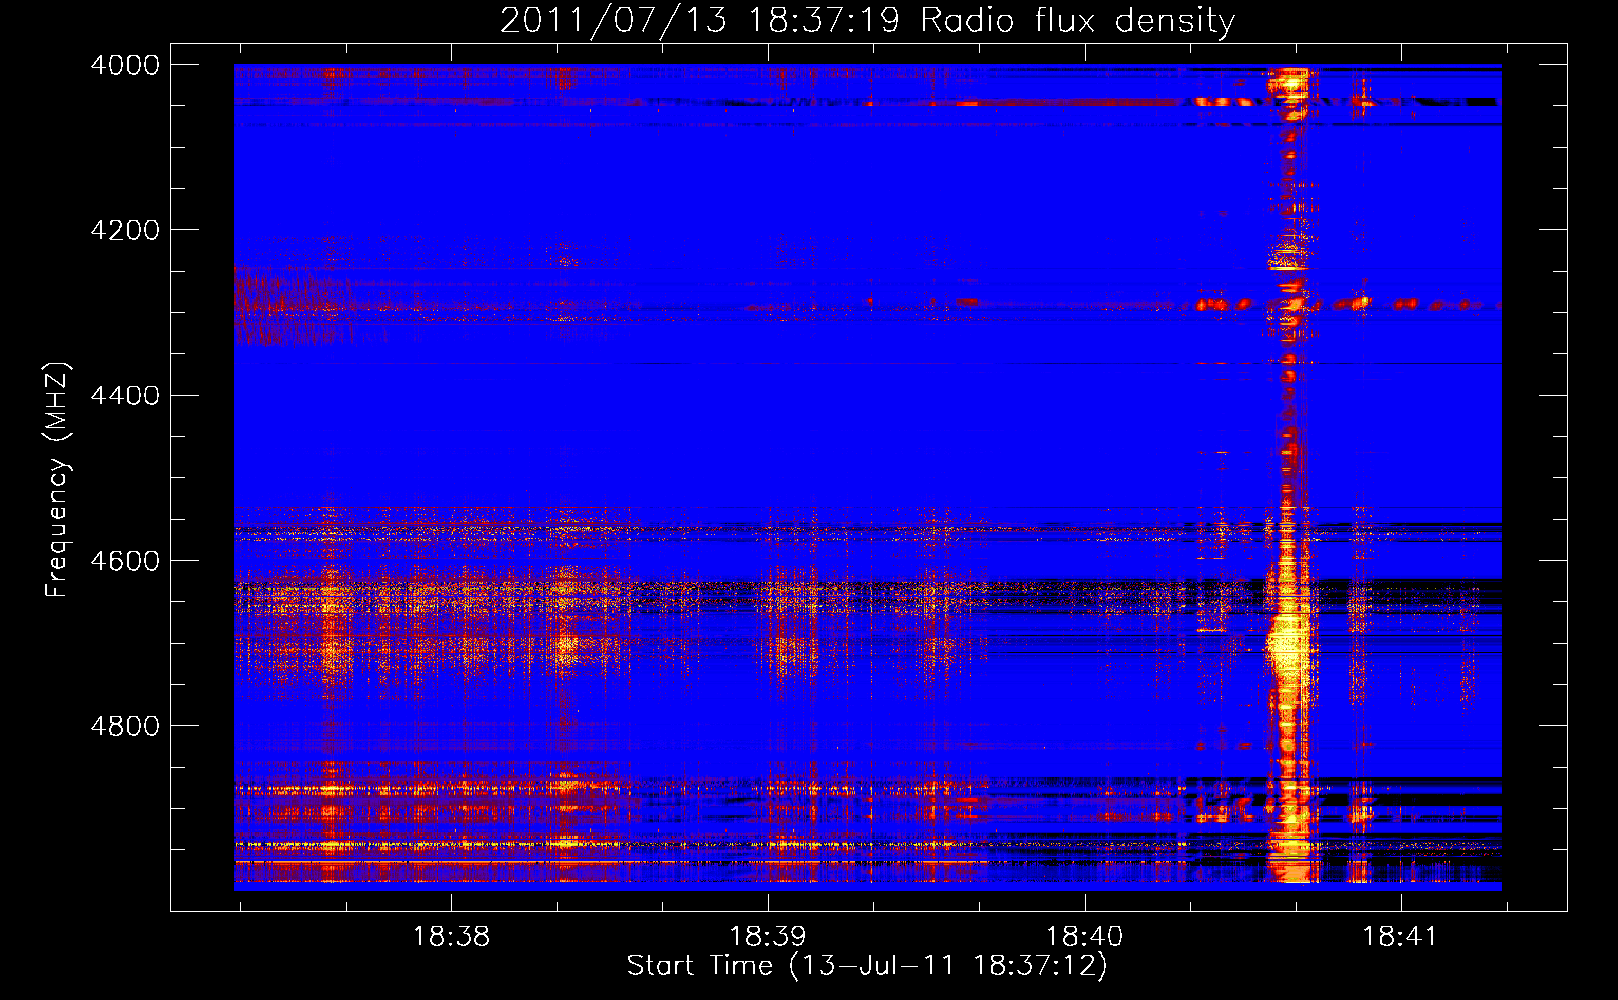The width and height of the screenshot is (1618, 1000).
Task: Click the 4600 frequency axis label
Action: pos(125,561)
